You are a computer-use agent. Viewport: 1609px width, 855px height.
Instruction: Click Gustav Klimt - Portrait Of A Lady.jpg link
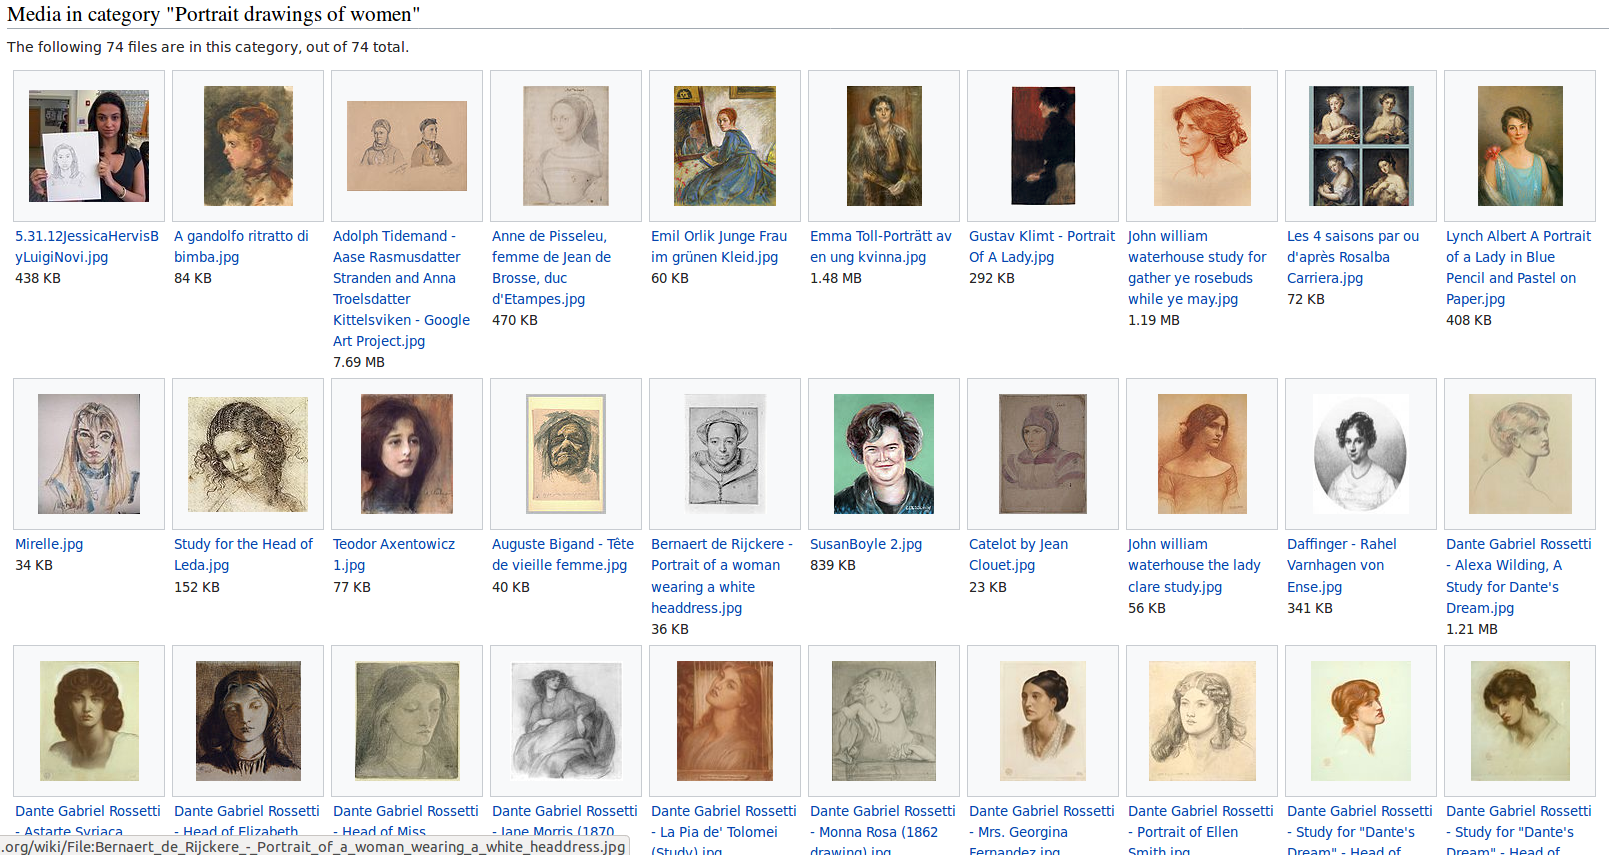(1042, 247)
